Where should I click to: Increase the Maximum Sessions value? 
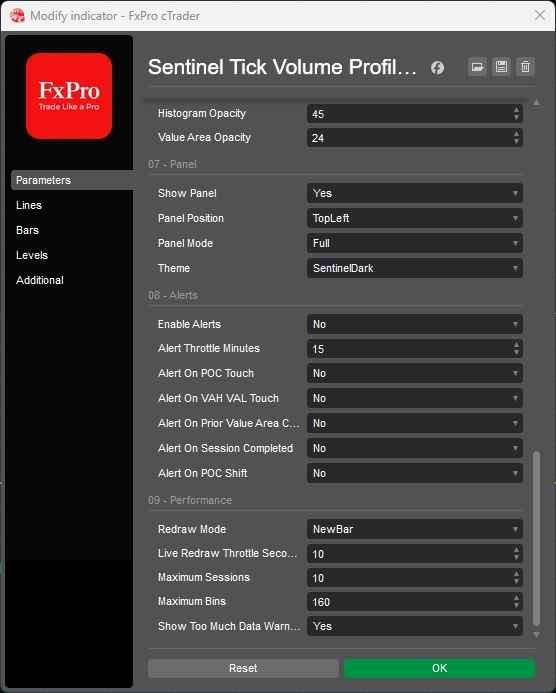[516, 574]
